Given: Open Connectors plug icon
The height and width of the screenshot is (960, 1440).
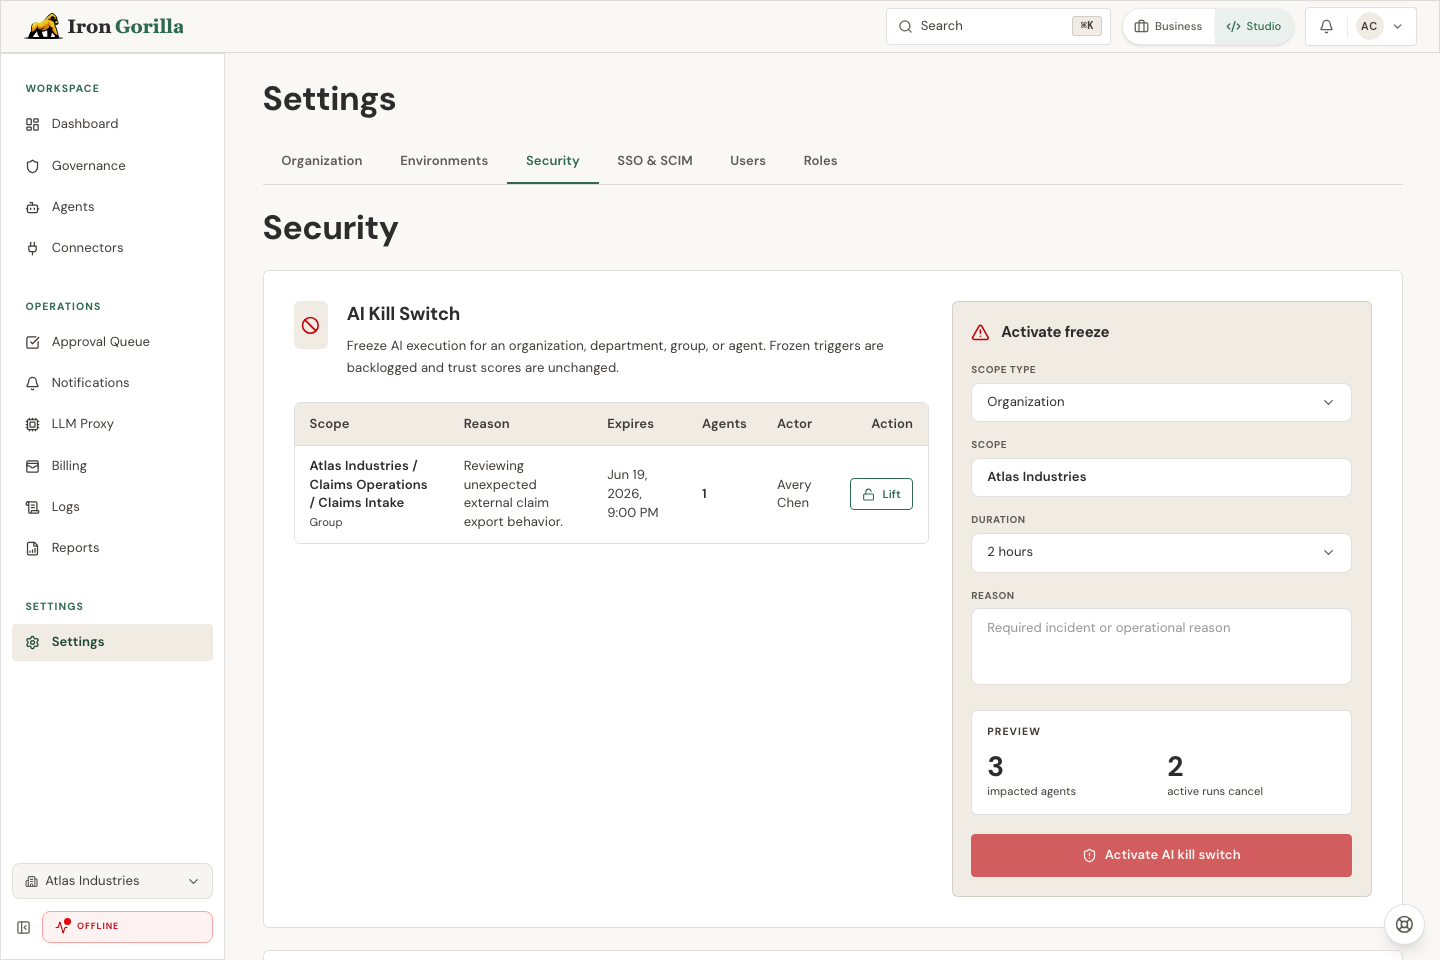Looking at the screenshot, I should point(32,248).
